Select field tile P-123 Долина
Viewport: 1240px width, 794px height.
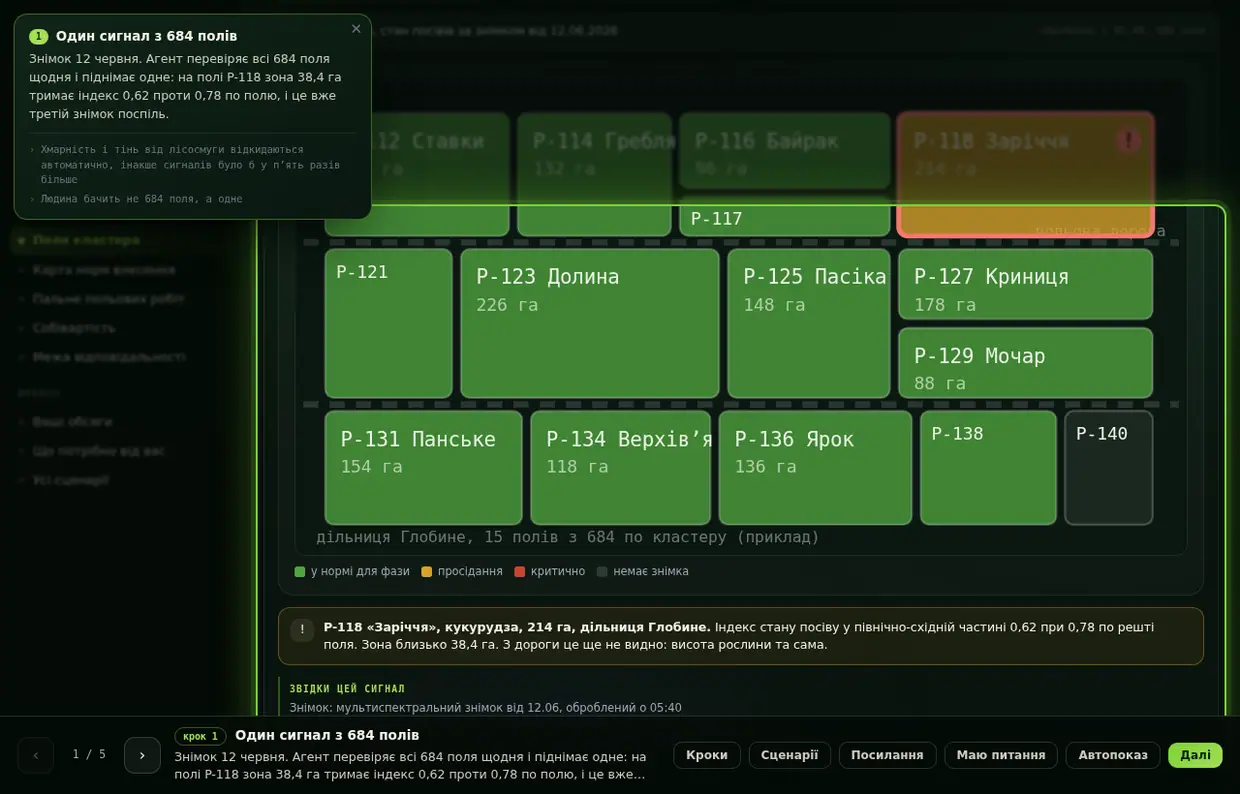(590, 324)
